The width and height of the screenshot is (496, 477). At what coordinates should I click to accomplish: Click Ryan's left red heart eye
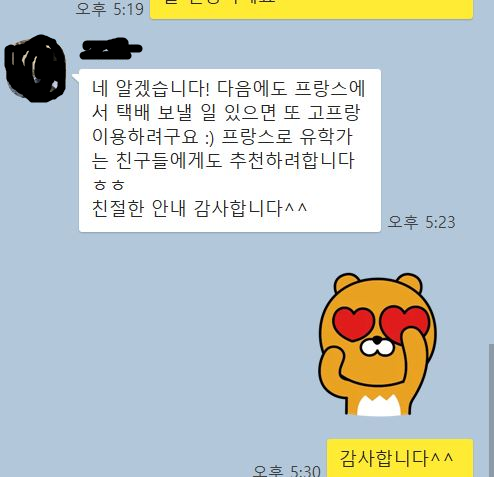click(x=354, y=324)
